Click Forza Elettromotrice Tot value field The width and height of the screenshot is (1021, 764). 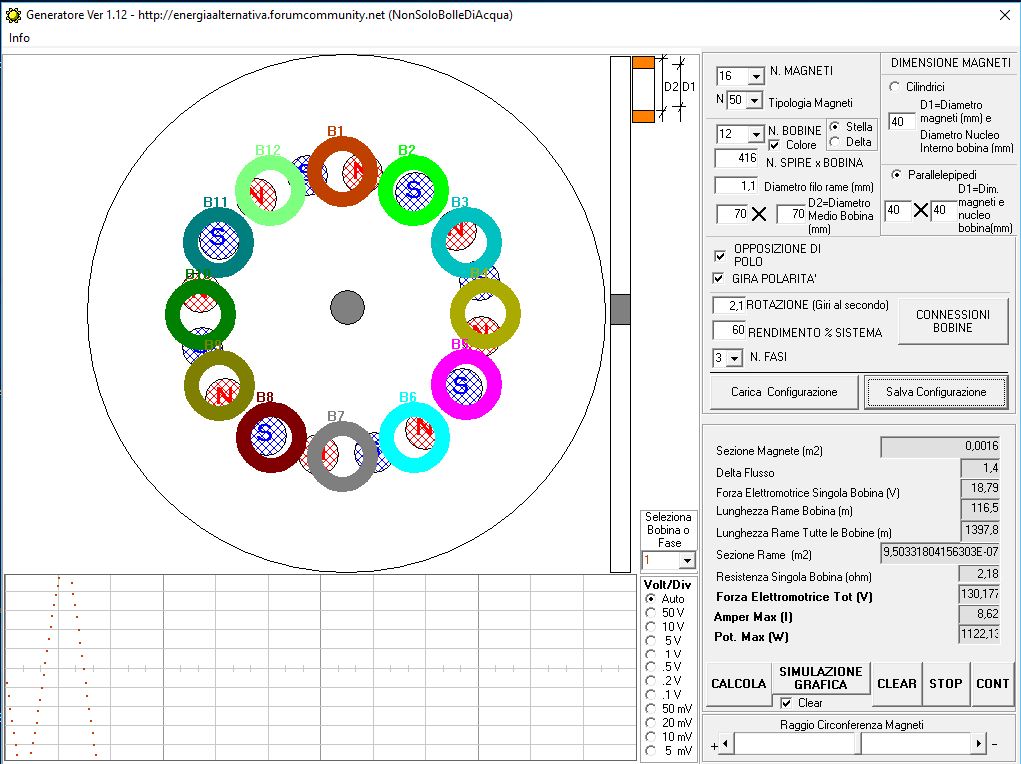[979, 594]
